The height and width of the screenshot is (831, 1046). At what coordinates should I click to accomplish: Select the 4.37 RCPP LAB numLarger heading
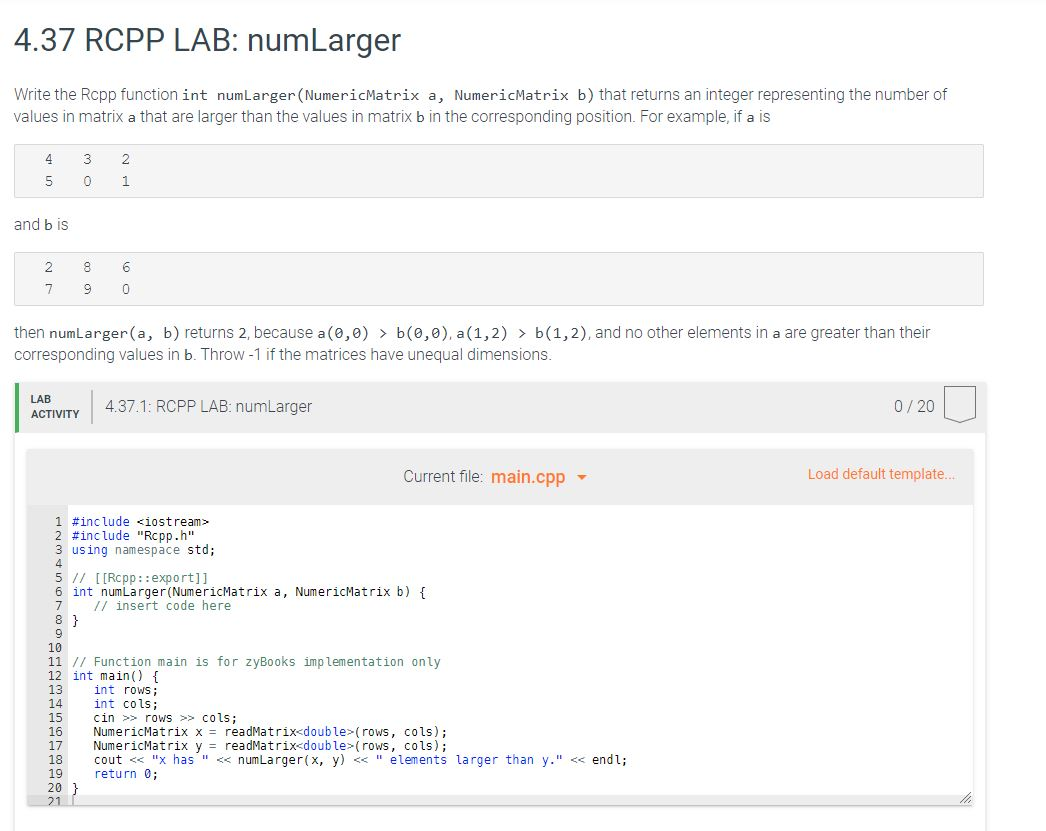coord(205,40)
